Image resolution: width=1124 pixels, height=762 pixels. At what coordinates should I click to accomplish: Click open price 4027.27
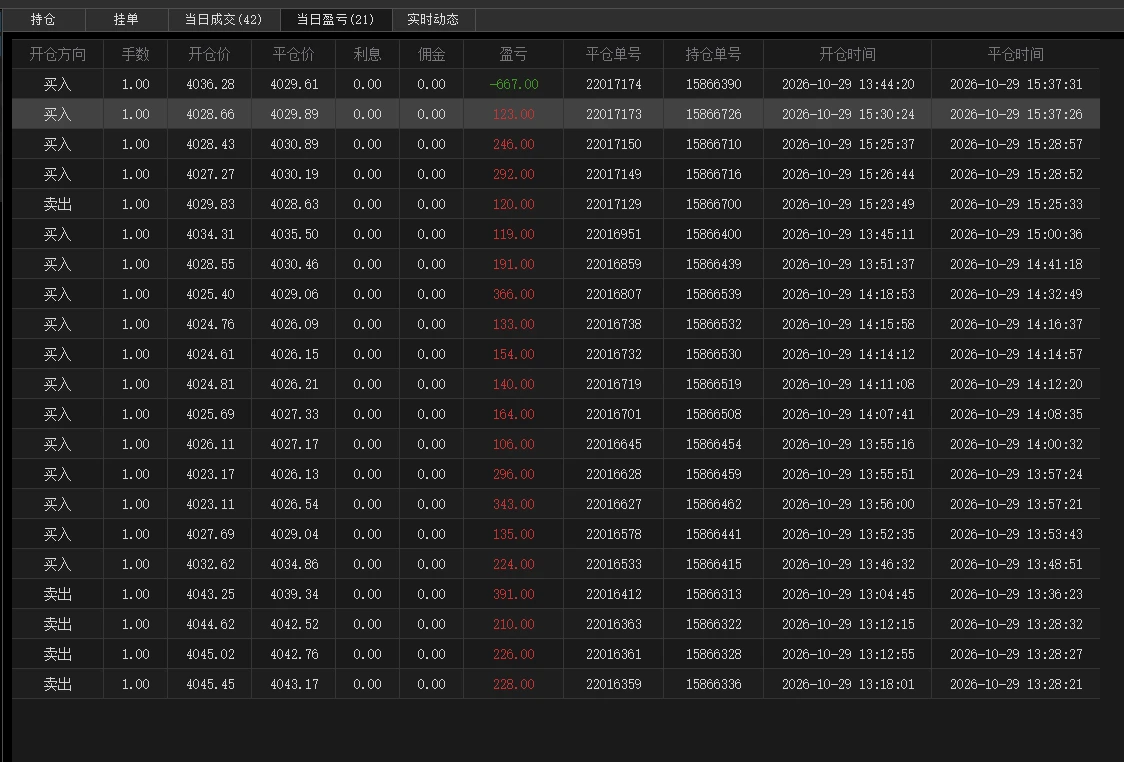click(210, 175)
